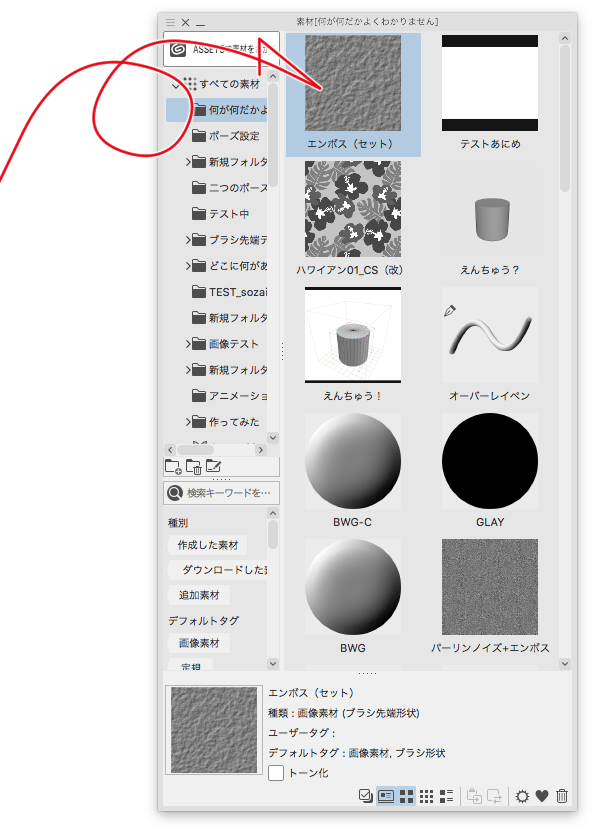594x832 pixels.
Task: Select the アニメーショ folder
Action: [229, 396]
